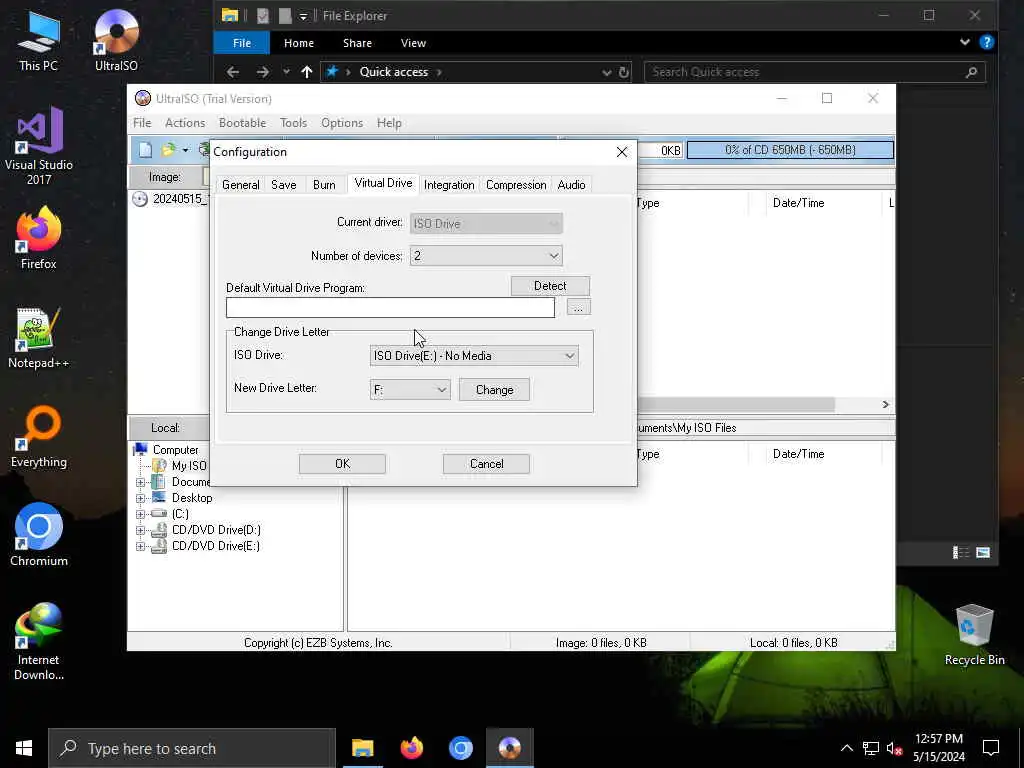The width and height of the screenshot is (1024, 768).
Task: Click Cancel in Configuration dialog
Action: click(487, 464)
